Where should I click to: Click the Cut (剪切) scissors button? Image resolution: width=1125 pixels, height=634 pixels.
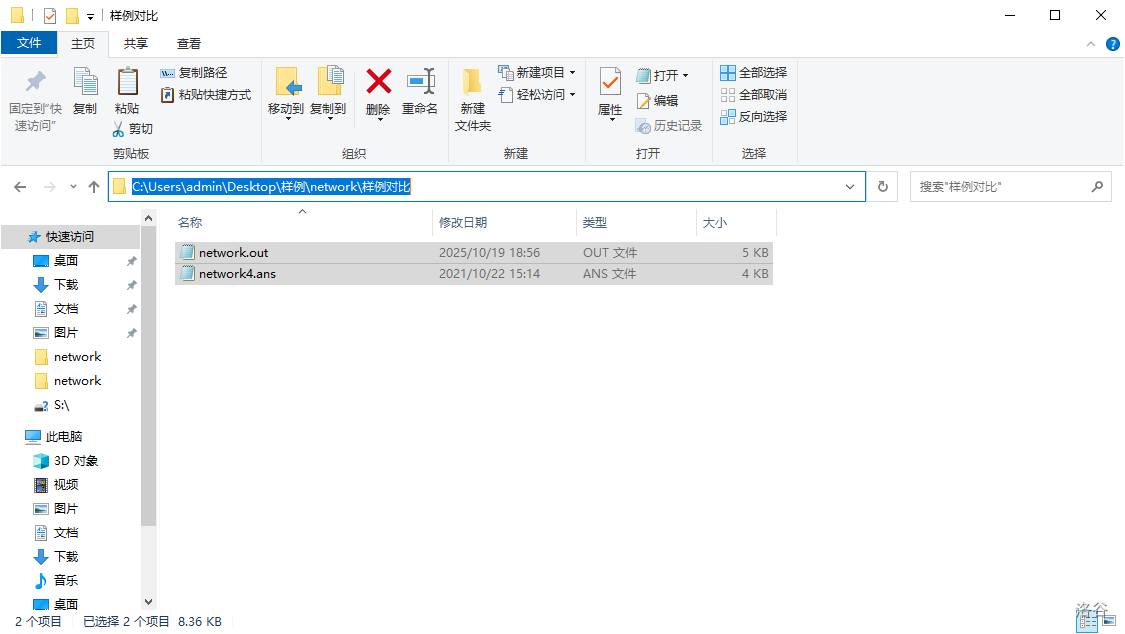point(132,129)
